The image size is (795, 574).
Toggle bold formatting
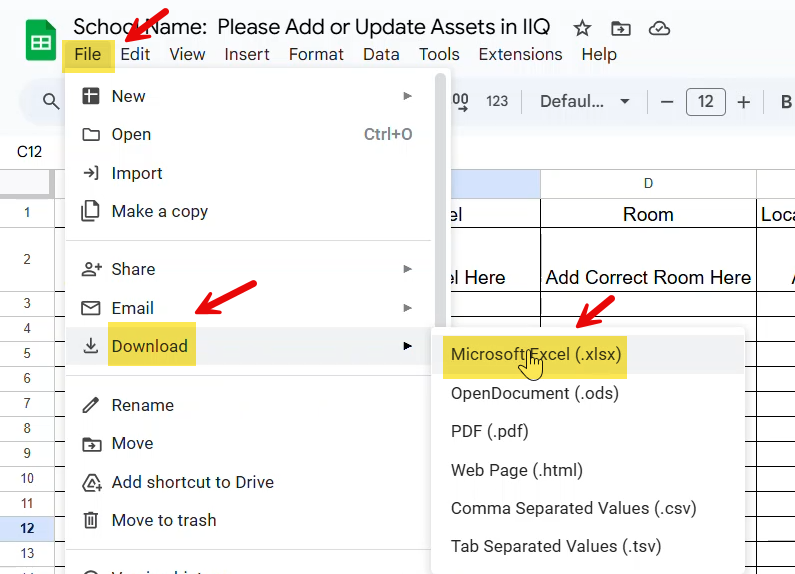click(x=785, y=101)
